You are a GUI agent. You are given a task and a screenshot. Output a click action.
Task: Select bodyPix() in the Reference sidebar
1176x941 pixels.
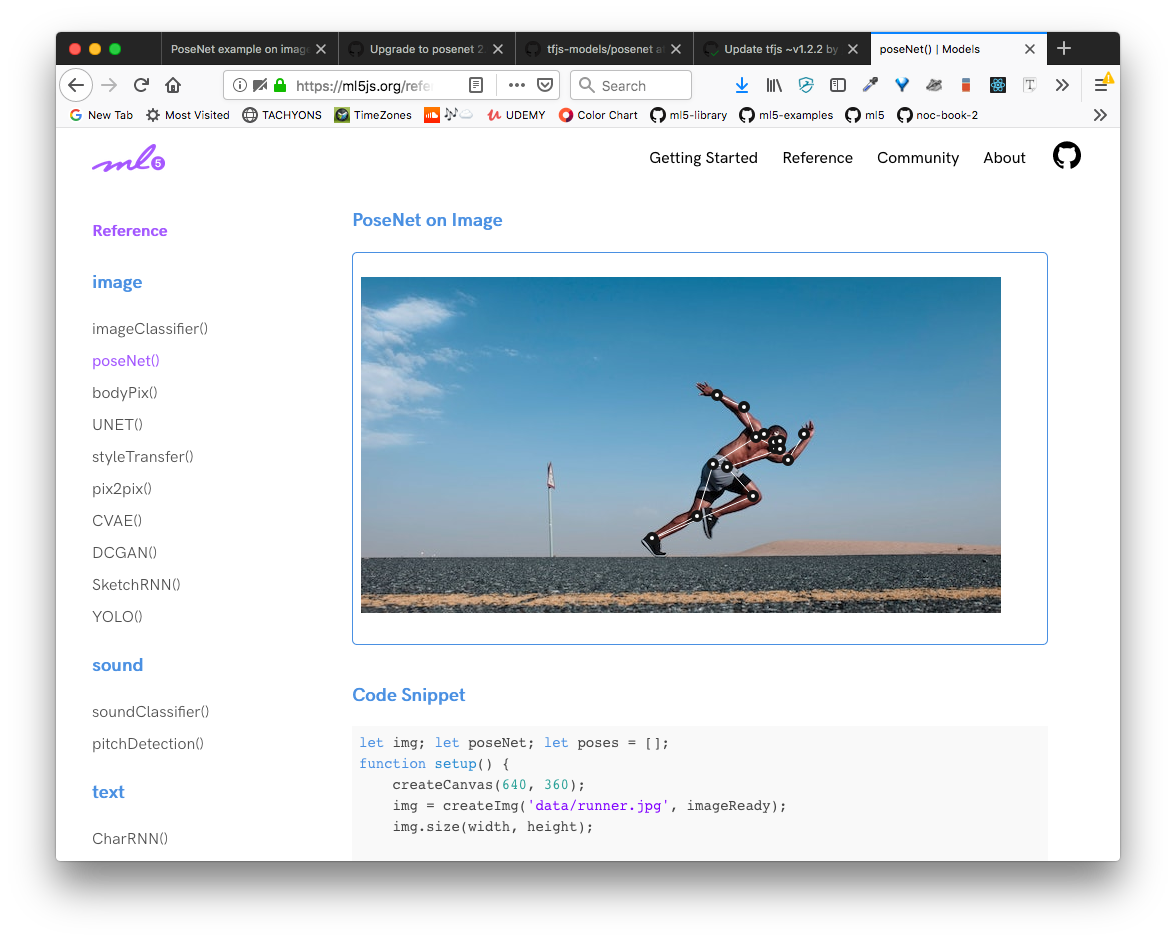click(x=124, y=392)
